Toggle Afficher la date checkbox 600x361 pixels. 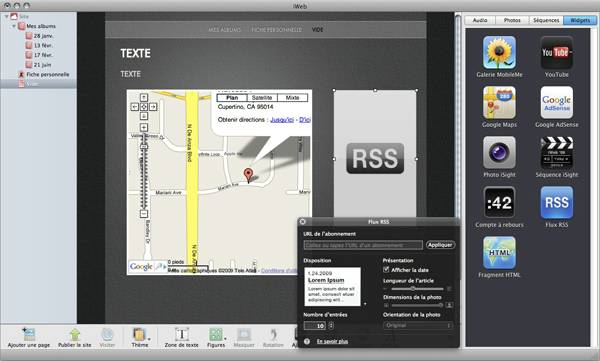(386, 270)
